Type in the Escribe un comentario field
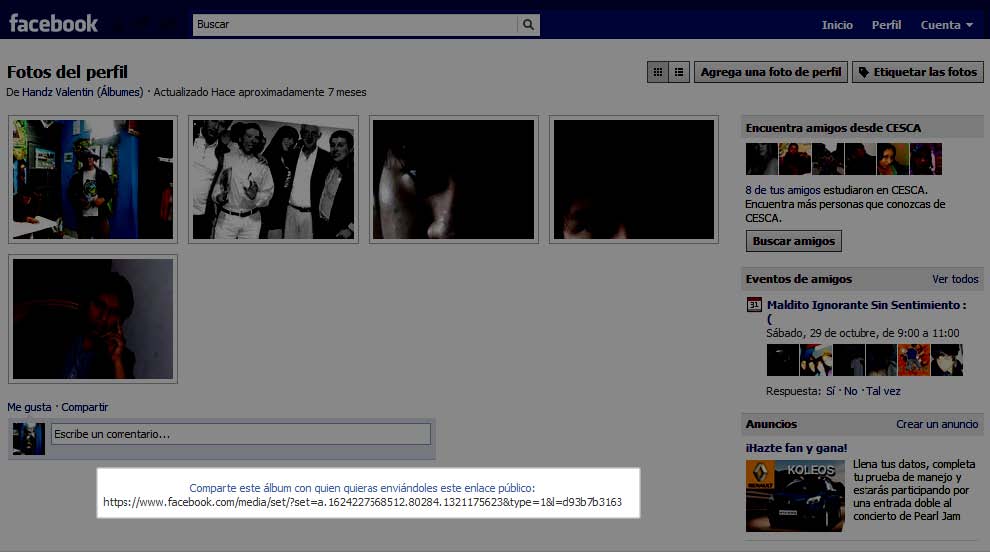Screen dimensions: 990x552 [x=240, y=434]
